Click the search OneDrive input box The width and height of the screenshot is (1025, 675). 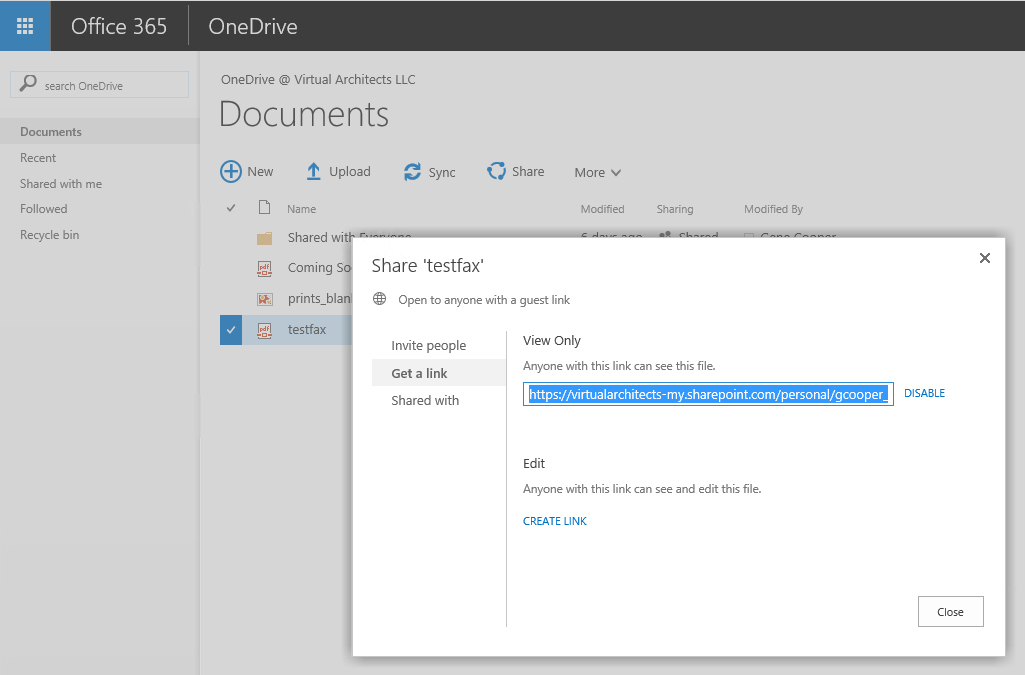click(99, 84)
